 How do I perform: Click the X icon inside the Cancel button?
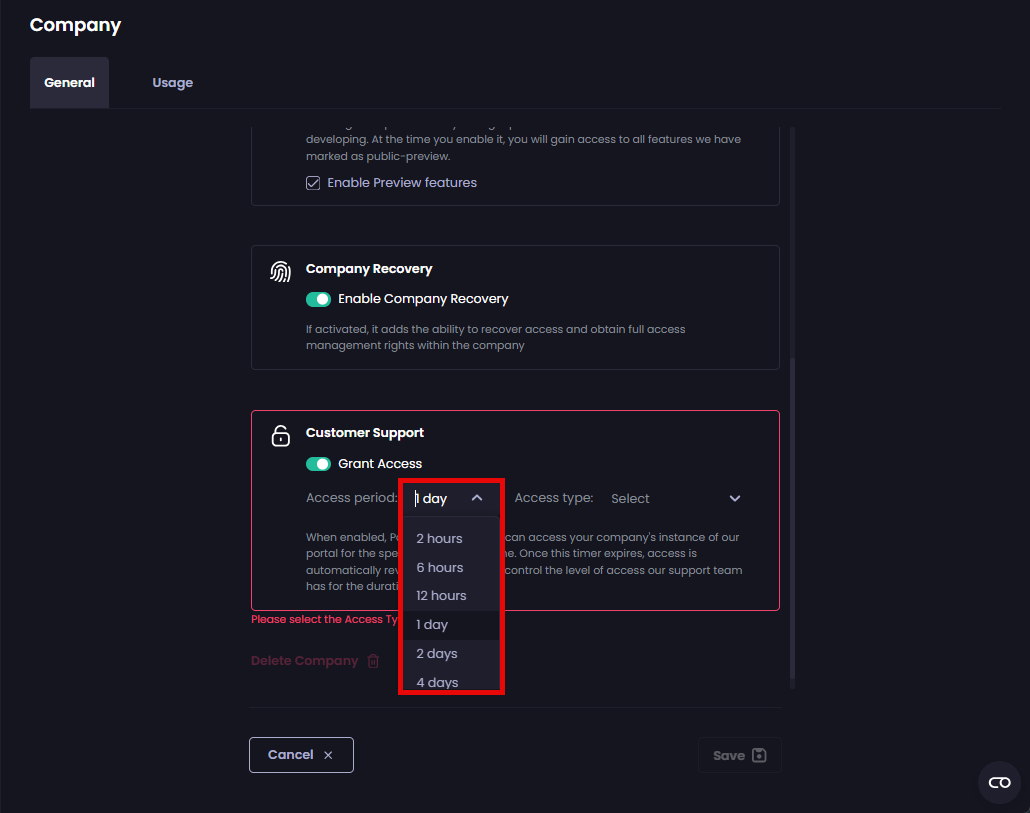(328, 755)
